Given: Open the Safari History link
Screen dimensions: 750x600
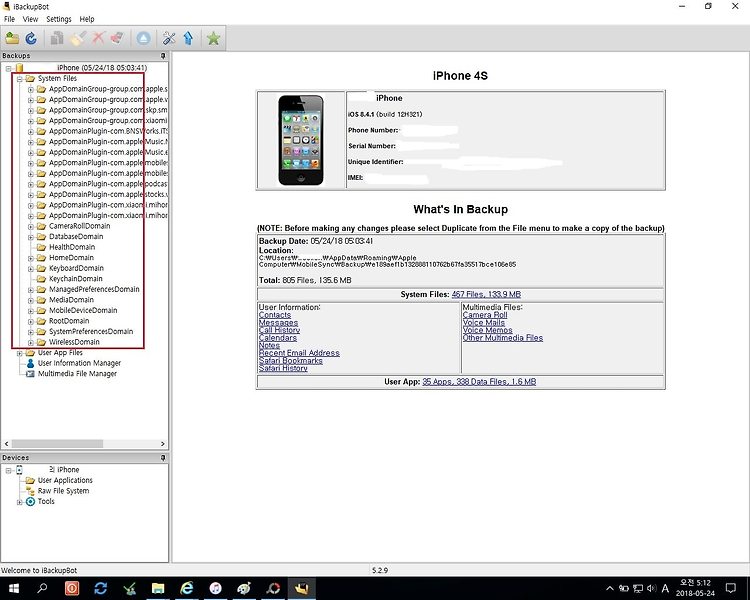Looking at the screenshot, I should (283, 368).
